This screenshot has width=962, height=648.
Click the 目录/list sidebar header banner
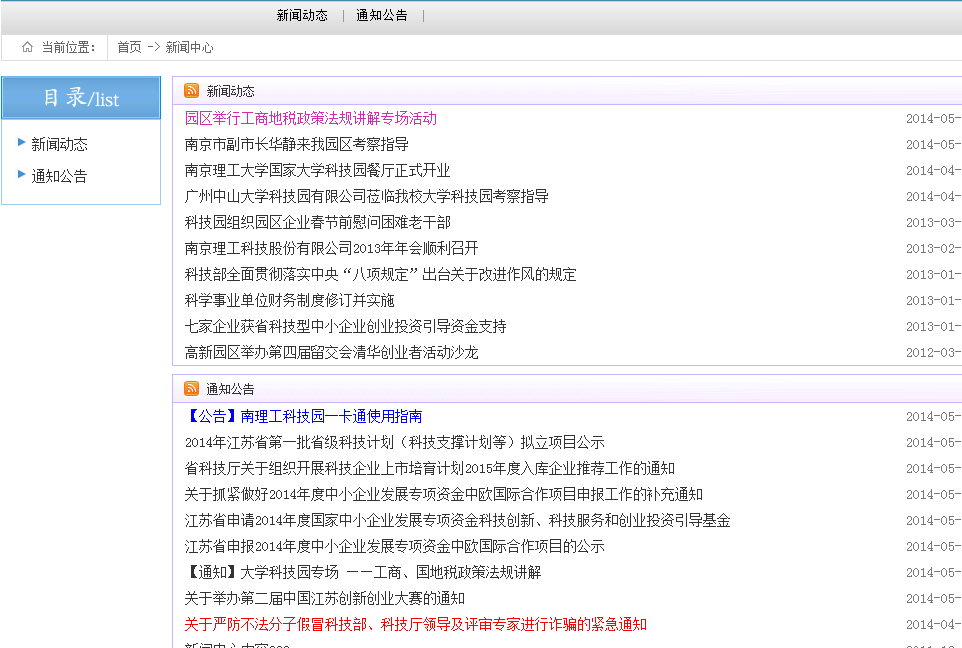(81, 98)
